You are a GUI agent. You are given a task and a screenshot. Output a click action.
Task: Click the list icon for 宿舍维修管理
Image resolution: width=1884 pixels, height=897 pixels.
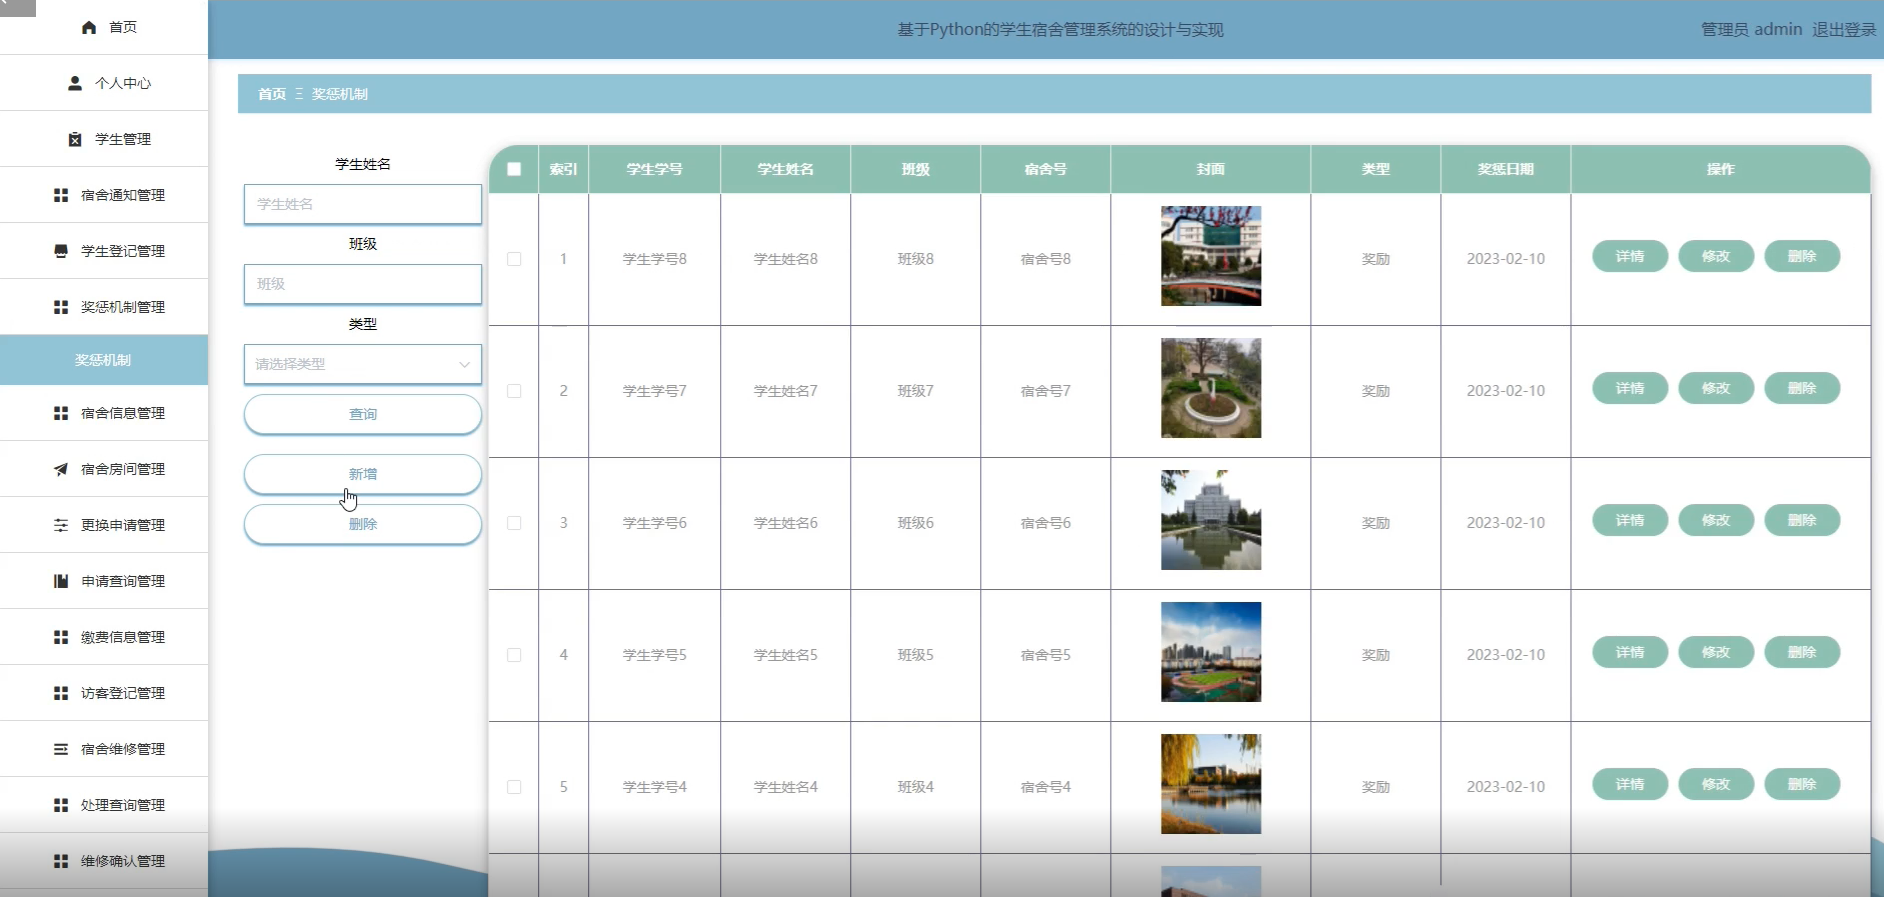pyautogui.click(x=61, y=749)
